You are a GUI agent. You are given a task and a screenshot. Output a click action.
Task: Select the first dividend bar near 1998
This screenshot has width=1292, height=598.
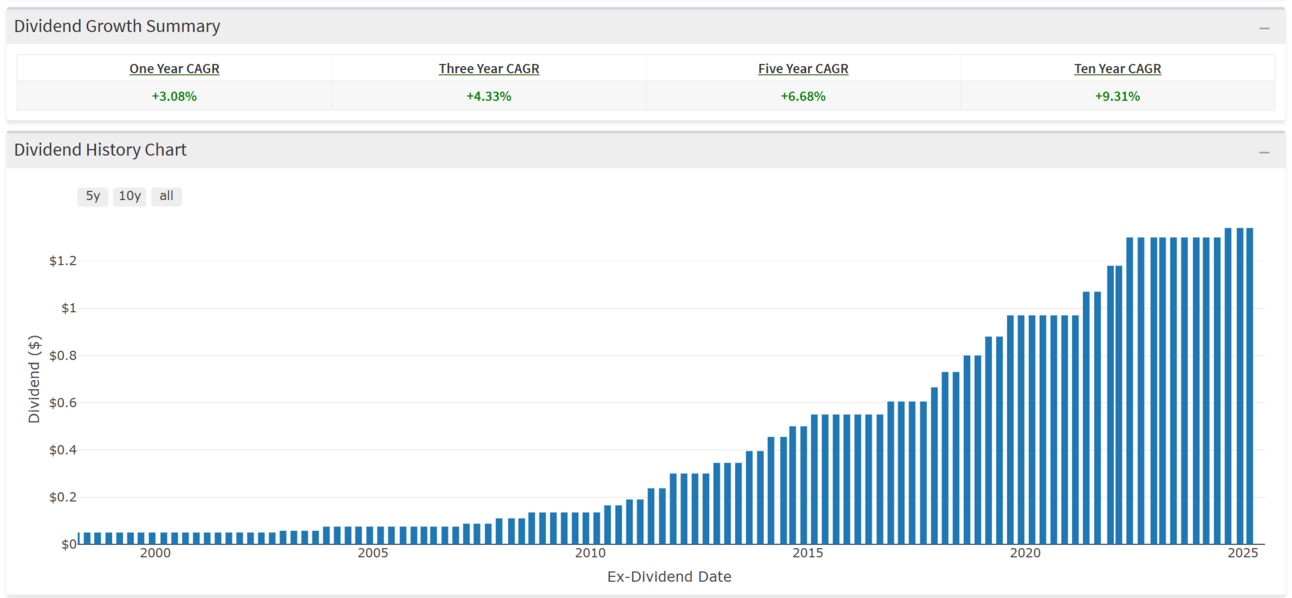click(x=87, y=538)
